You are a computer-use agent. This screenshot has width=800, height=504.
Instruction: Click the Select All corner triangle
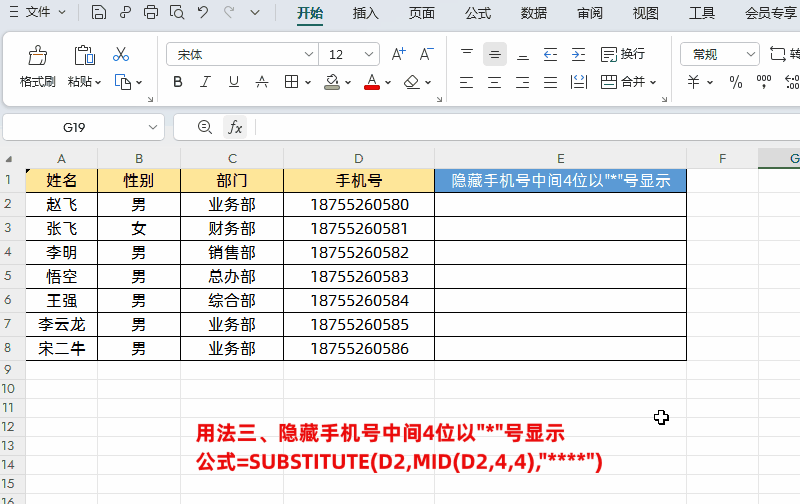pos(9,159)
